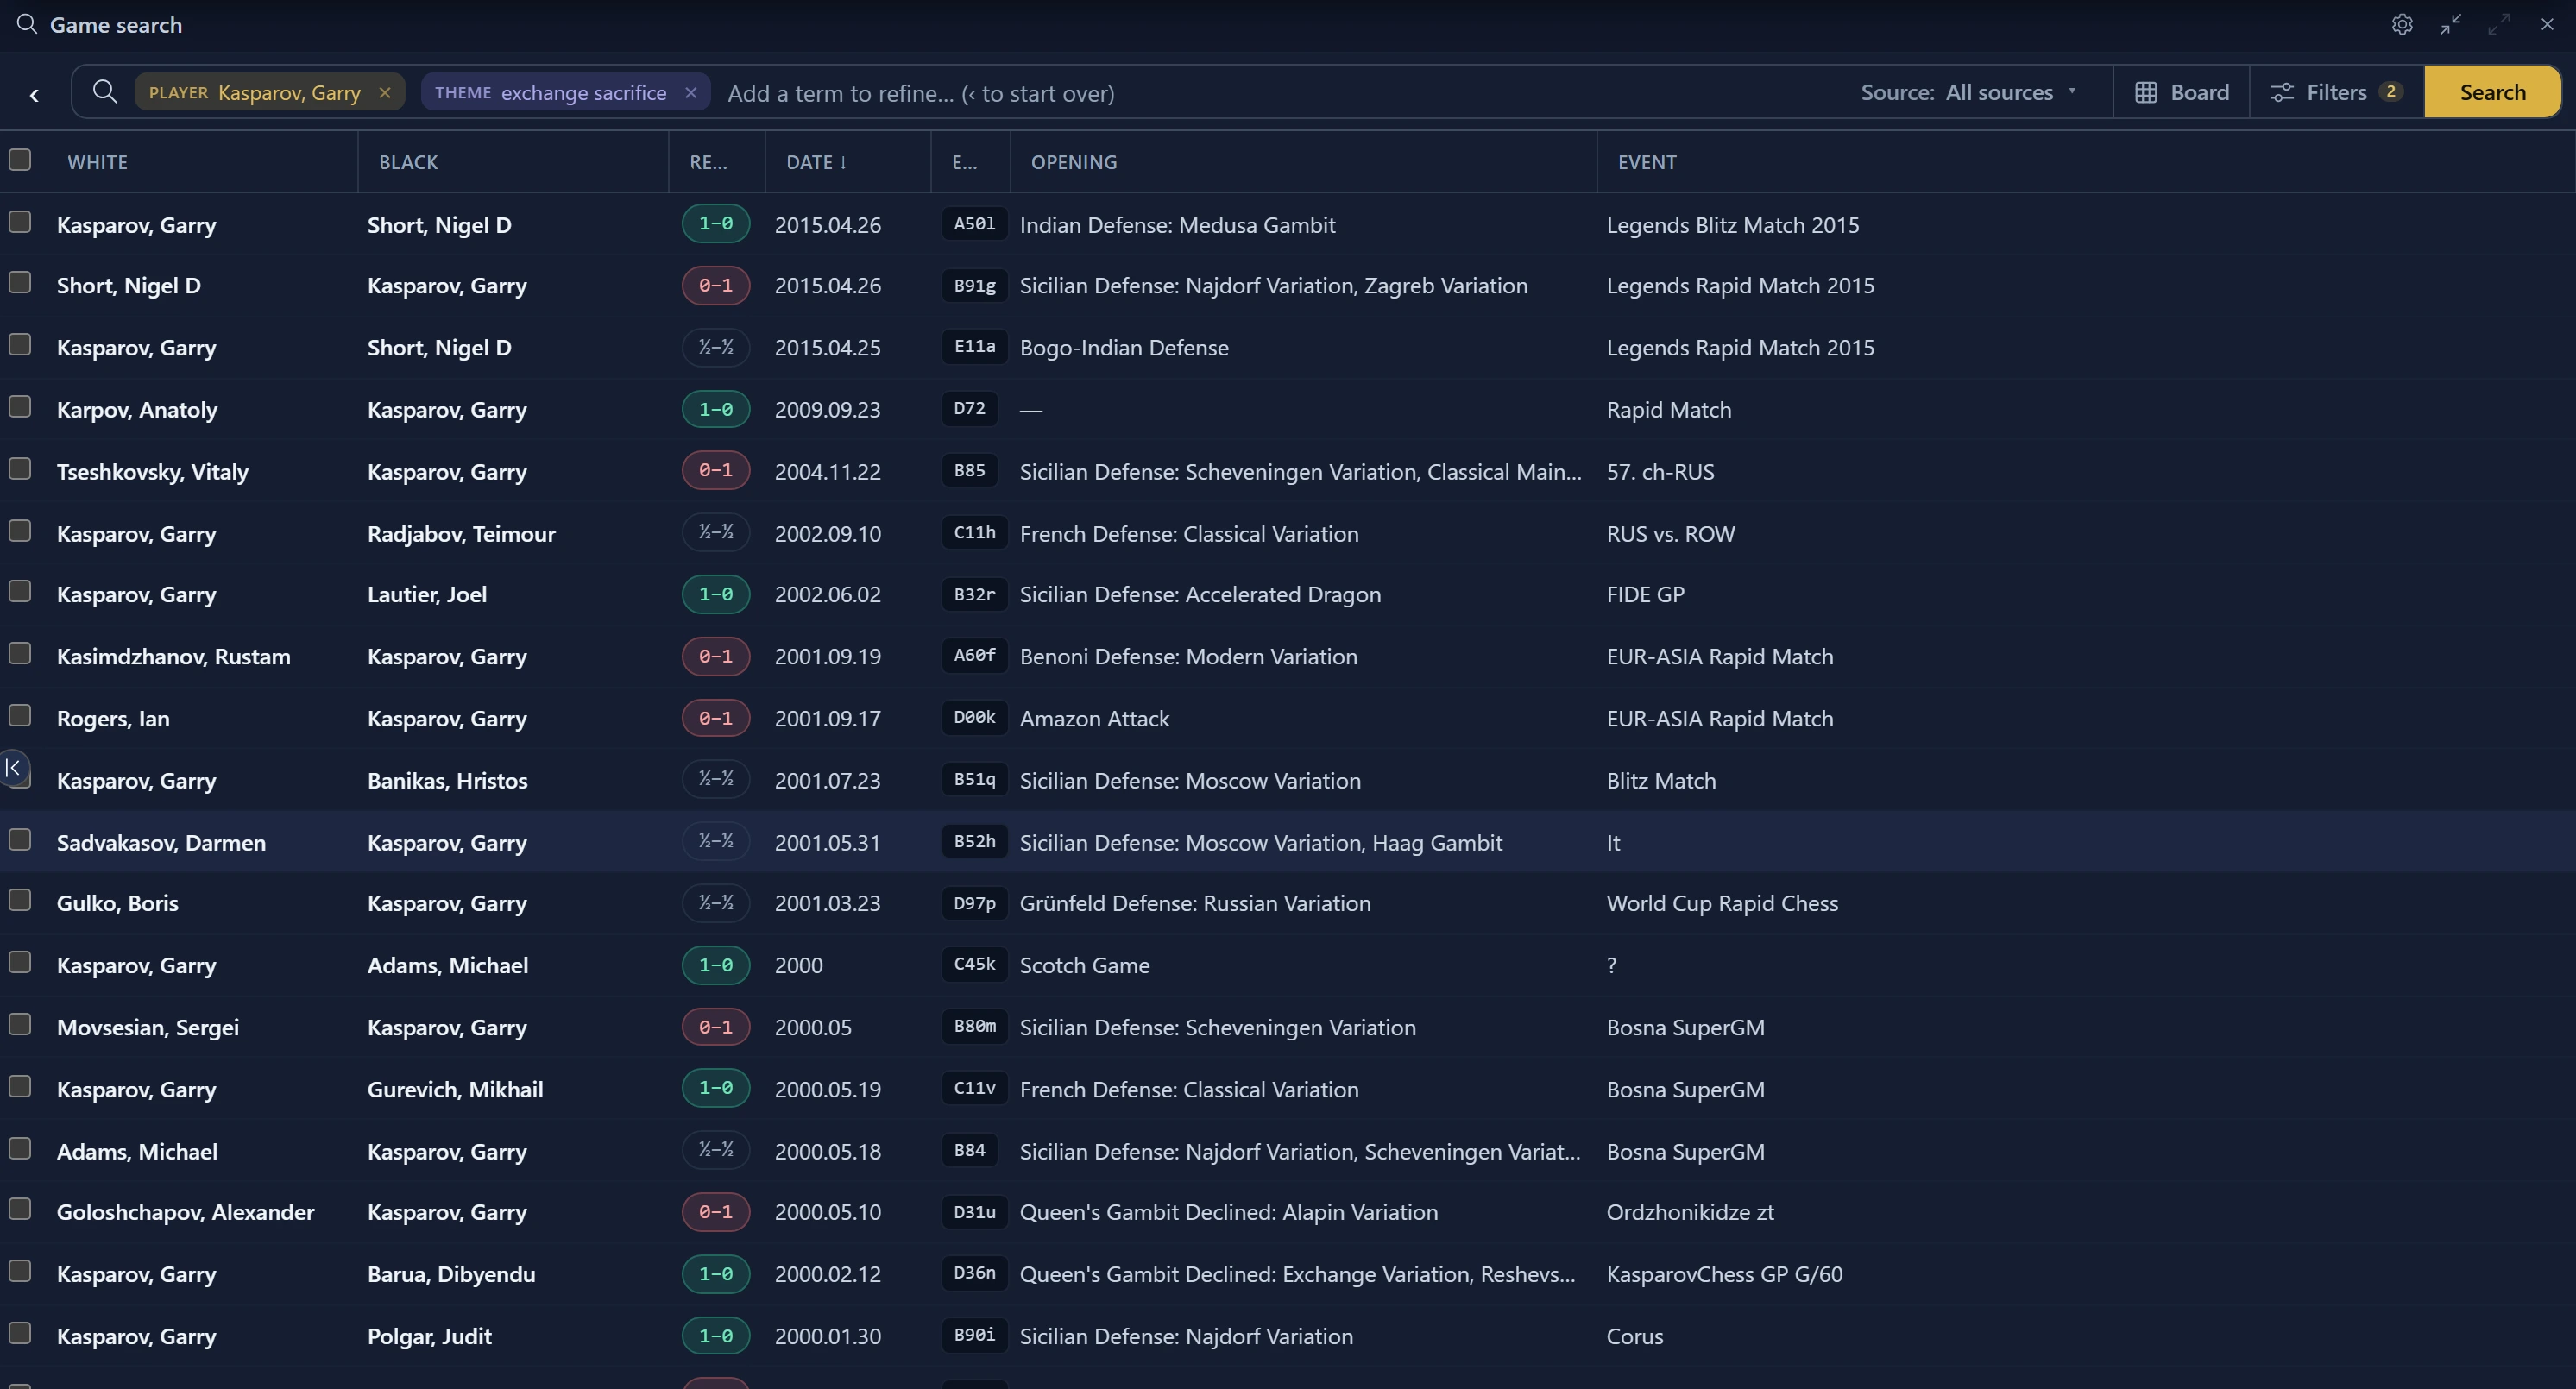Screen dimensions: 2576x1389
Task: Click the B91g ECO code badge
Action: (x=974, y=286)
